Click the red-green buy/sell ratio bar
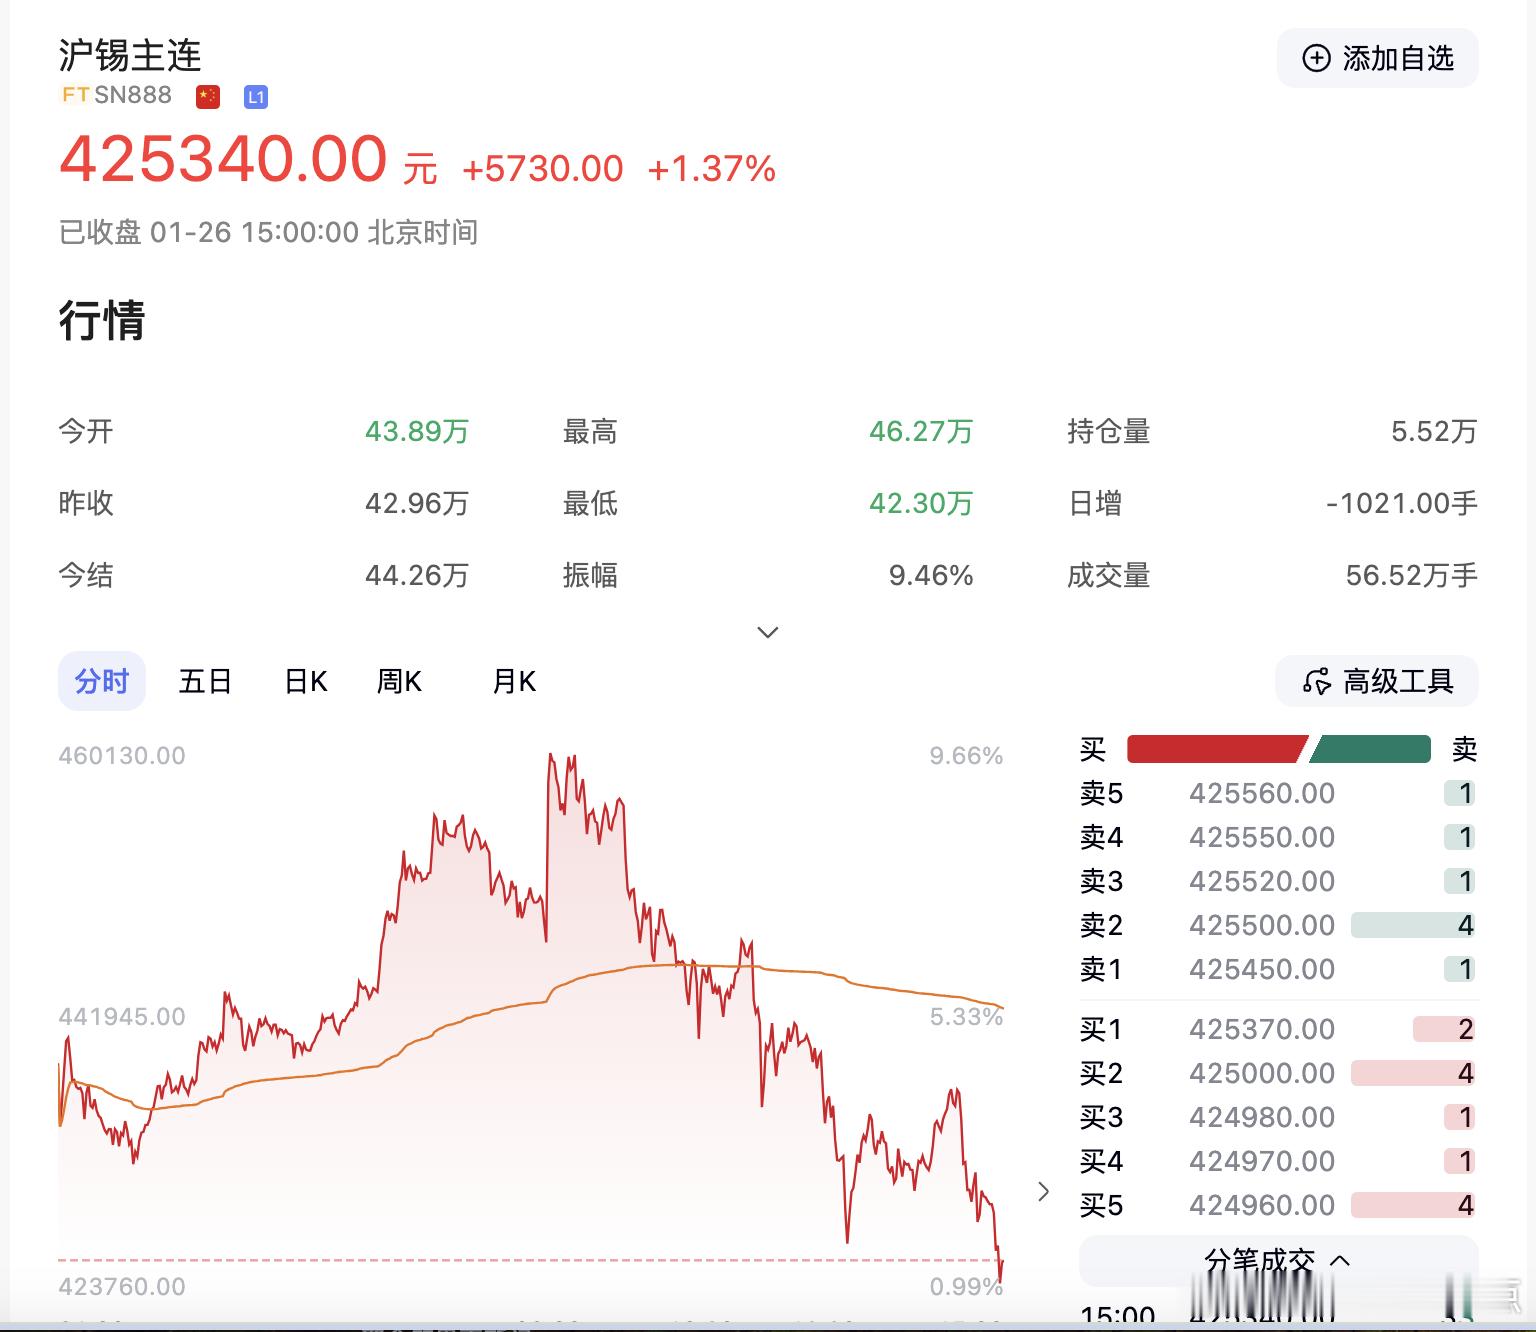Screen dimensions: 1536x1332 (1280, 748)
